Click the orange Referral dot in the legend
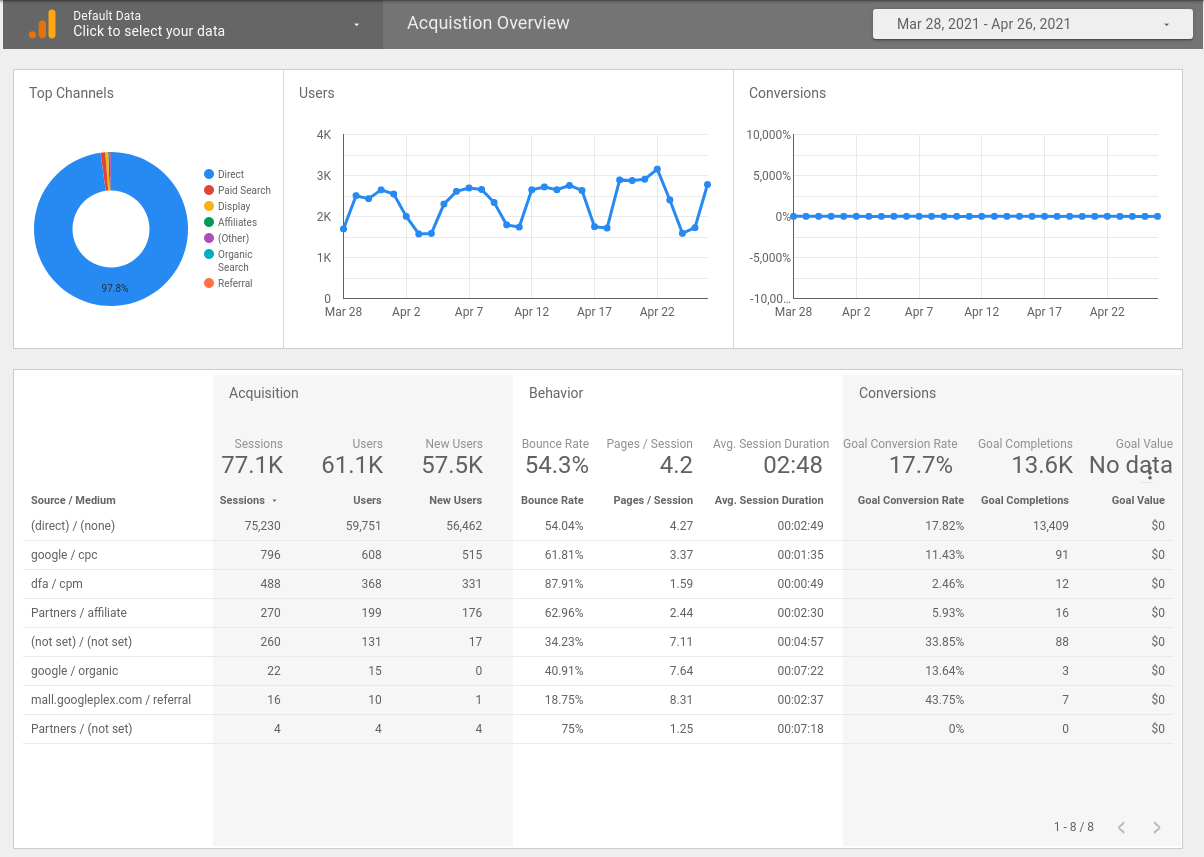The image size is (1204, 857). pyautogui.click(x=211, y=283)
